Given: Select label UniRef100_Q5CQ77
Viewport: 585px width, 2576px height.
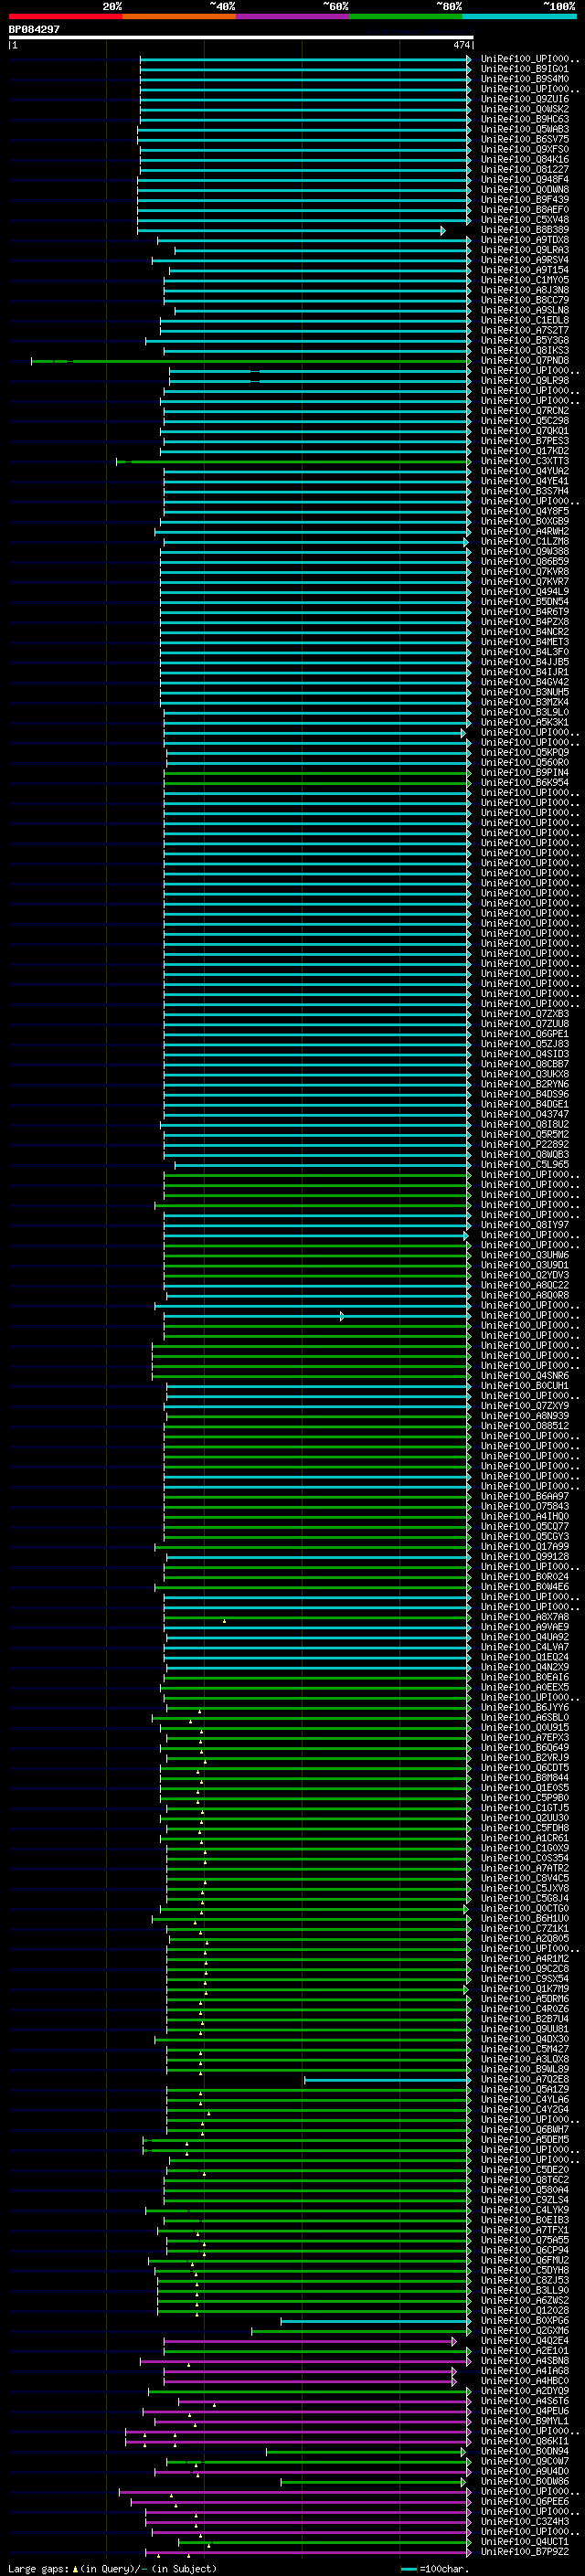Looking at the screenshot, I should tap(524, 1526).
